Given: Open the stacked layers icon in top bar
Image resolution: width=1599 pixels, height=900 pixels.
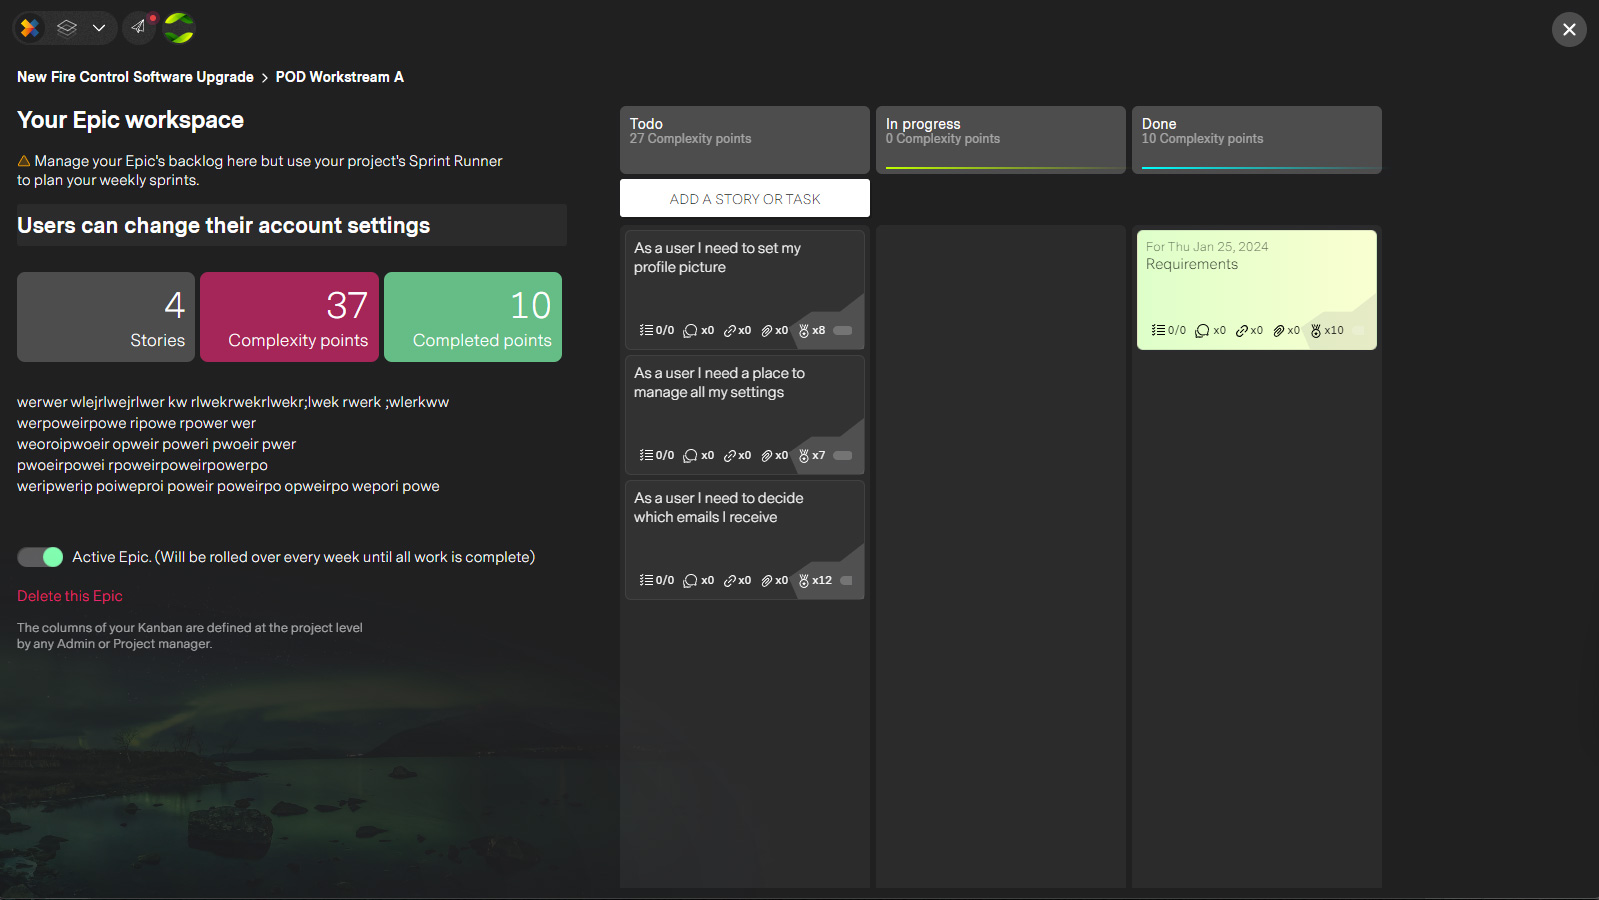Looking at the screenshot, I should click(x=67, y=28).
